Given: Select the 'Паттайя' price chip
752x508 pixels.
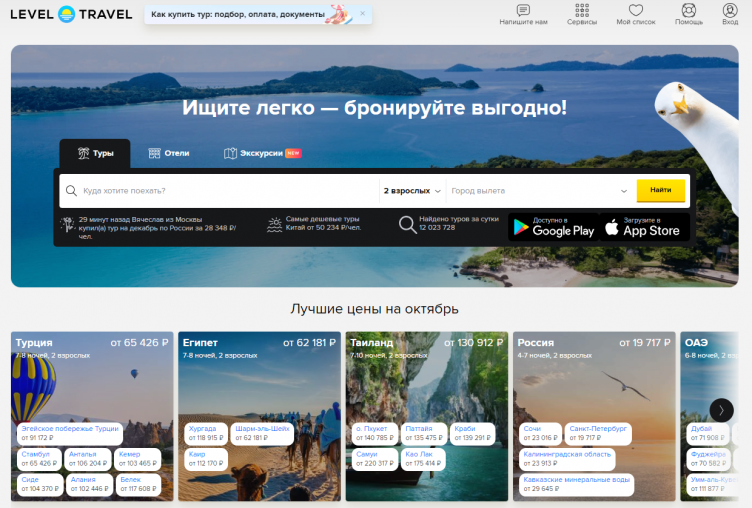Looking at the screenshot, I should 424,433.
